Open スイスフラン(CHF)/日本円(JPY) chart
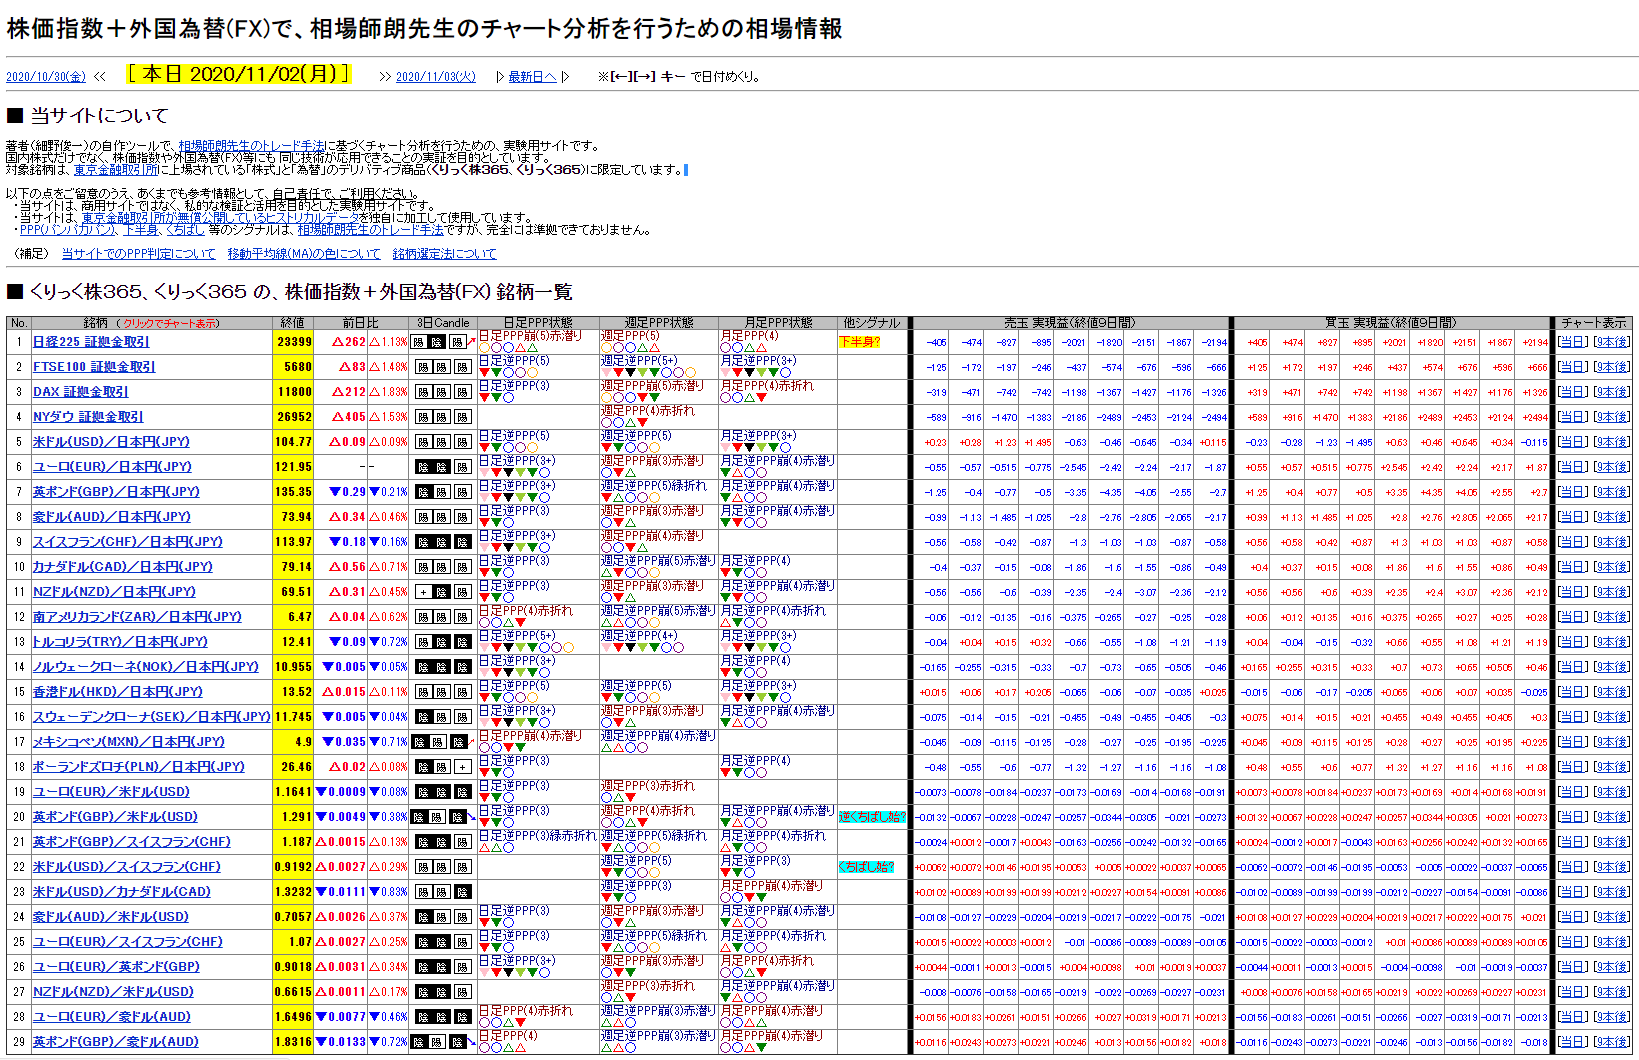 pos(128,542)
